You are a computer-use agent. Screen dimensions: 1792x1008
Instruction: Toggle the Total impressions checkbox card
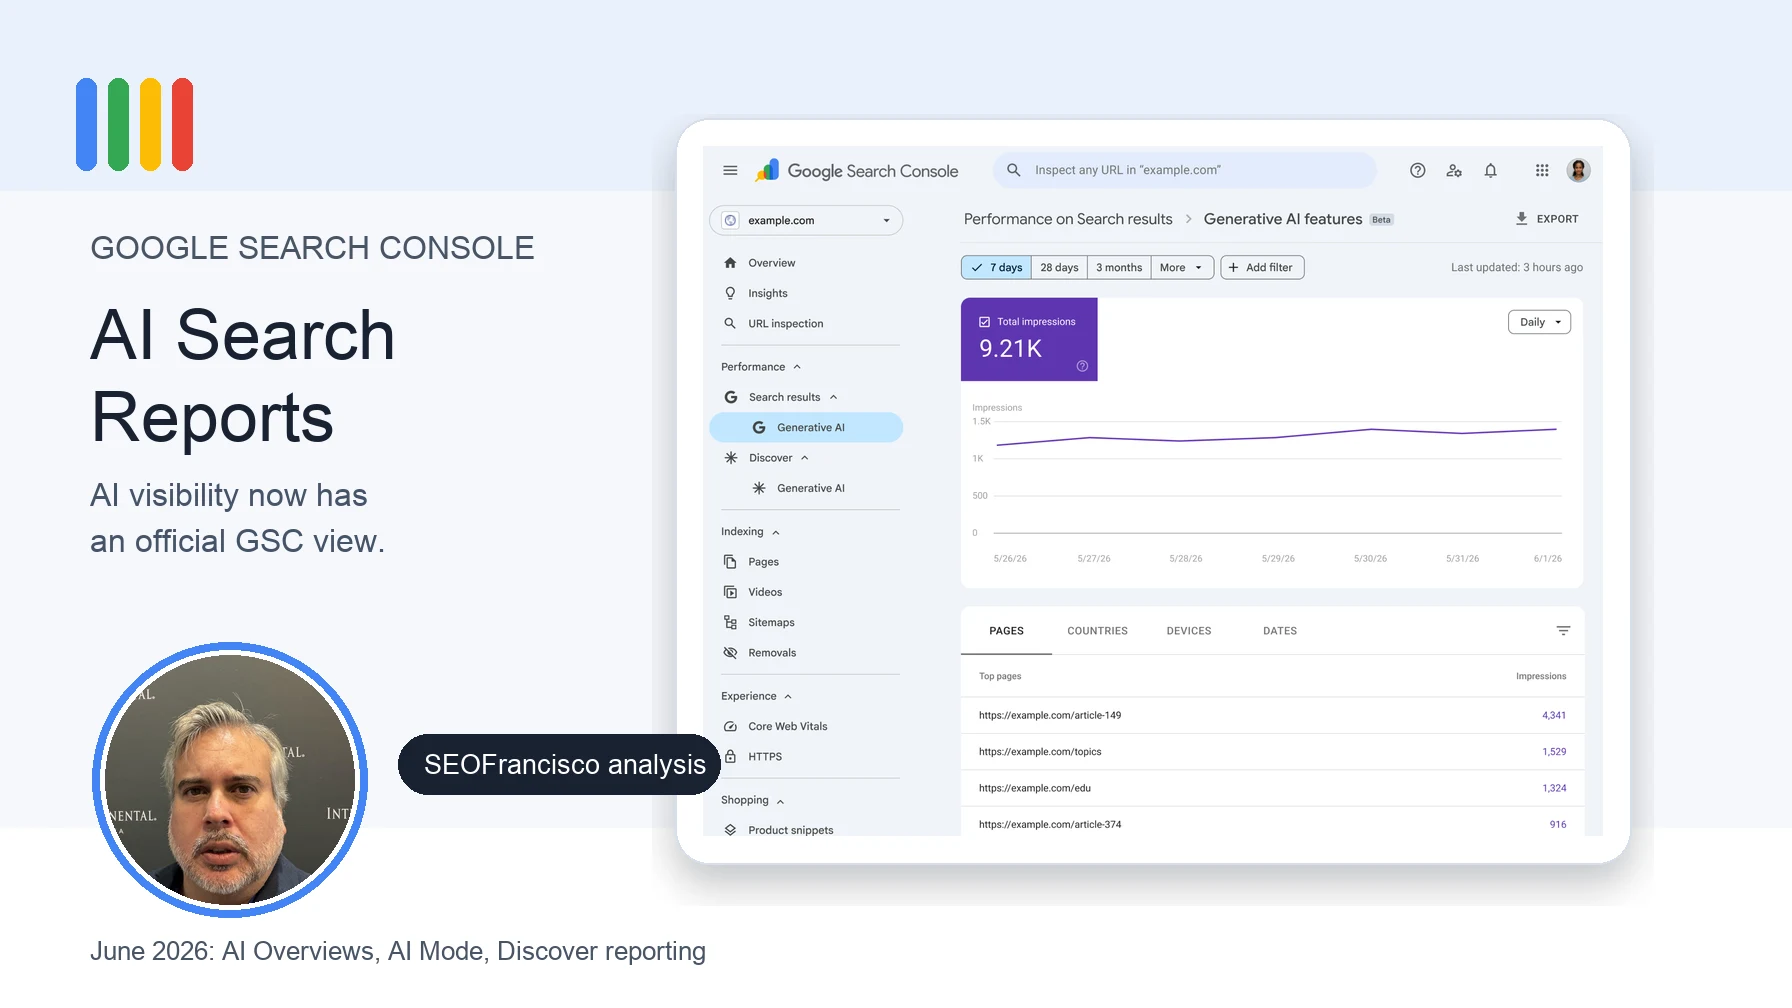coord(1029,339)
